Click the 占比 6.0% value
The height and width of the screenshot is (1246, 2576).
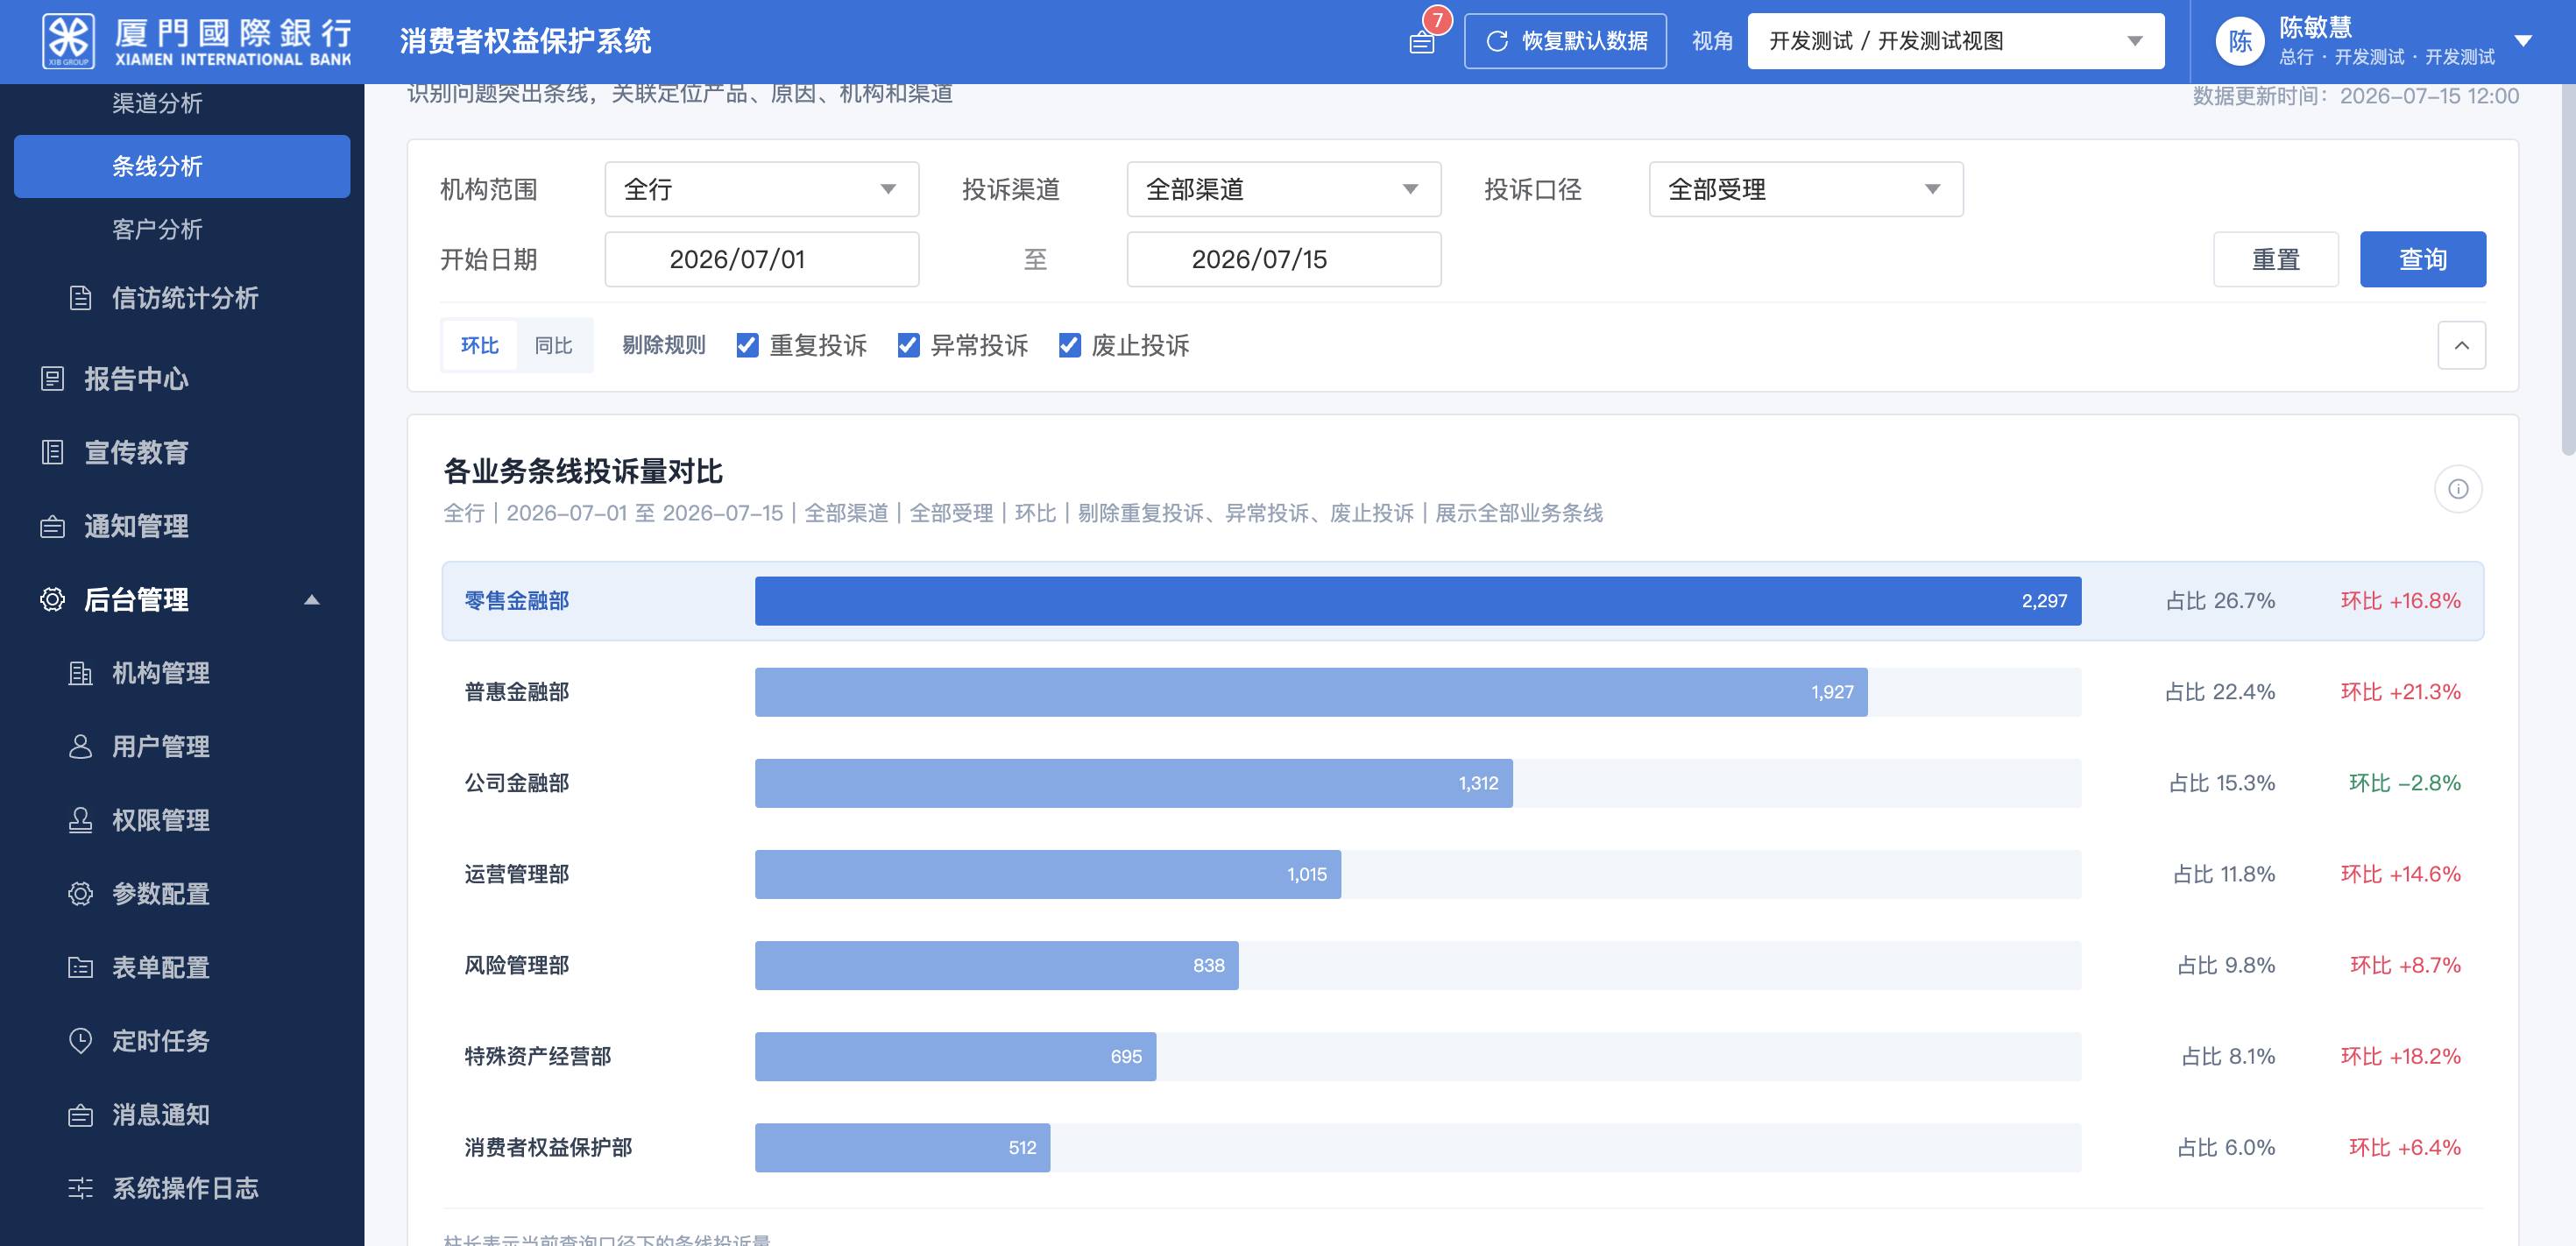2227,1147
